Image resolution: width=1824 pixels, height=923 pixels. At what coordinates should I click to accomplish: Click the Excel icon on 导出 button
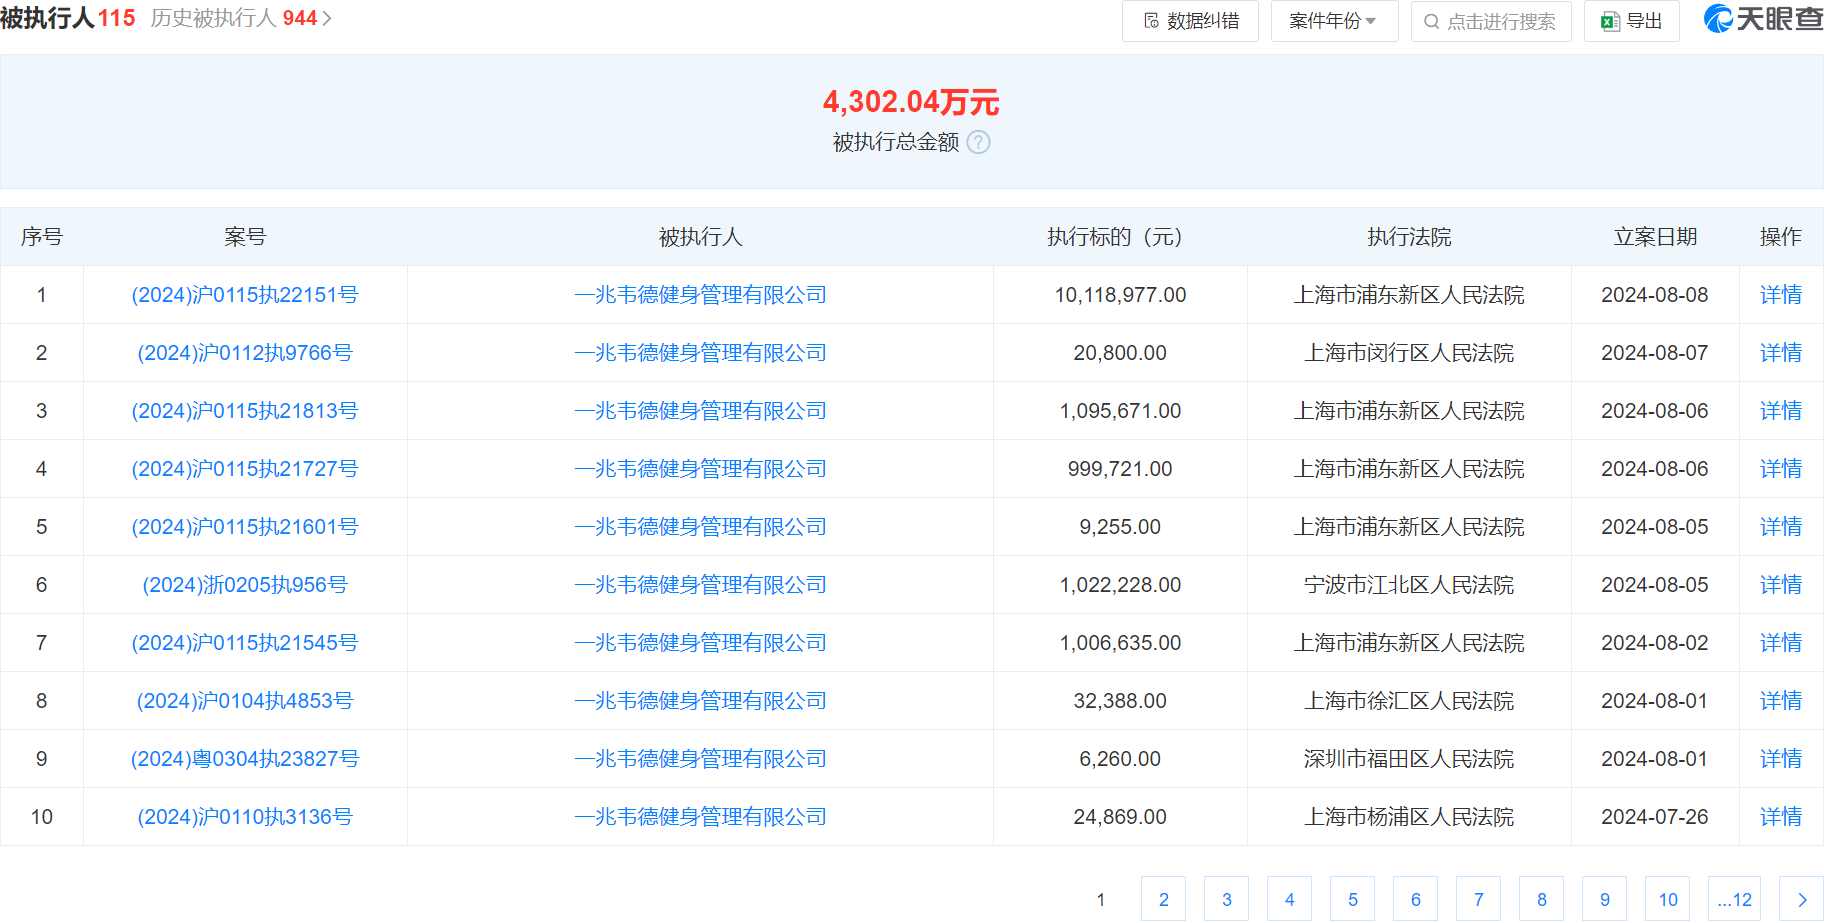click(x=1610, y=21)
